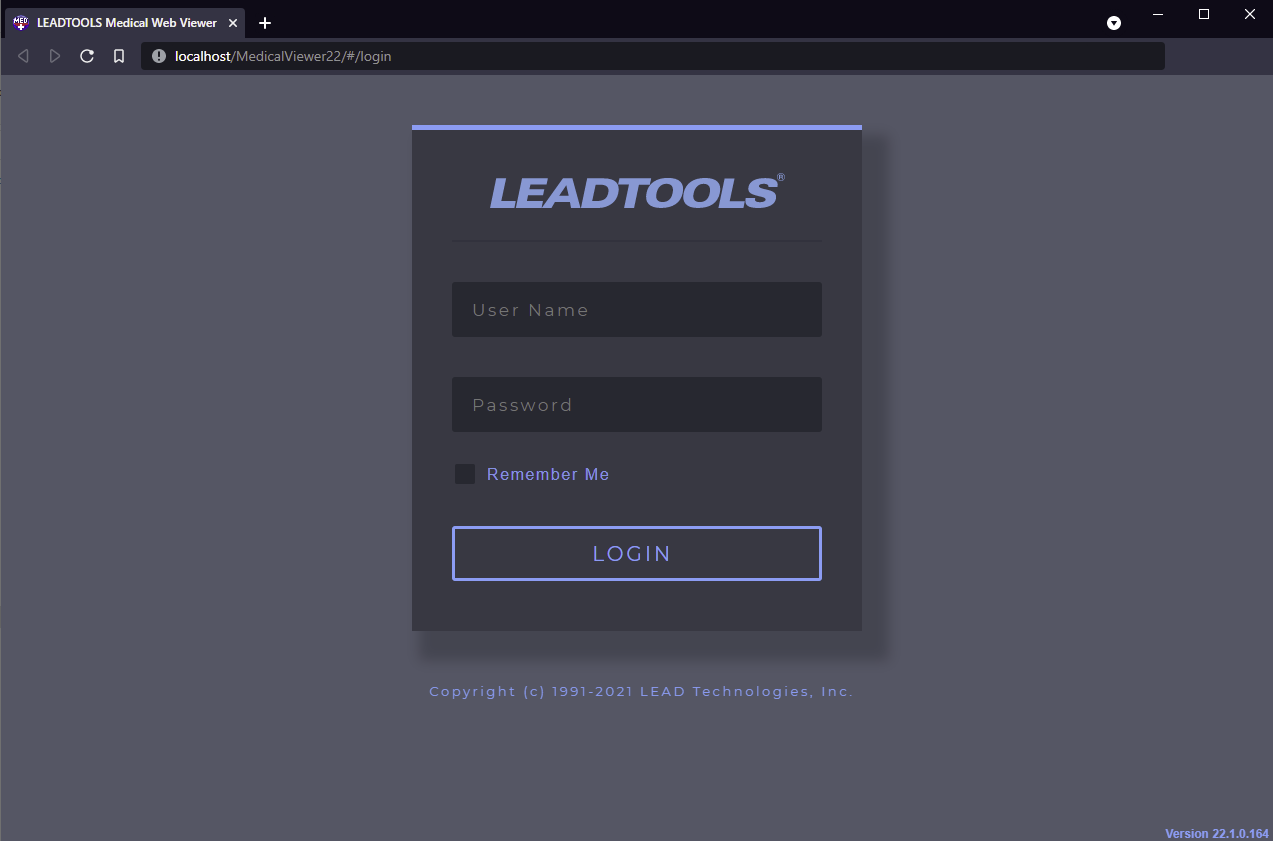Click the LEADTOOLS logo
The image size is (1273, 841).
pos(636,192)
